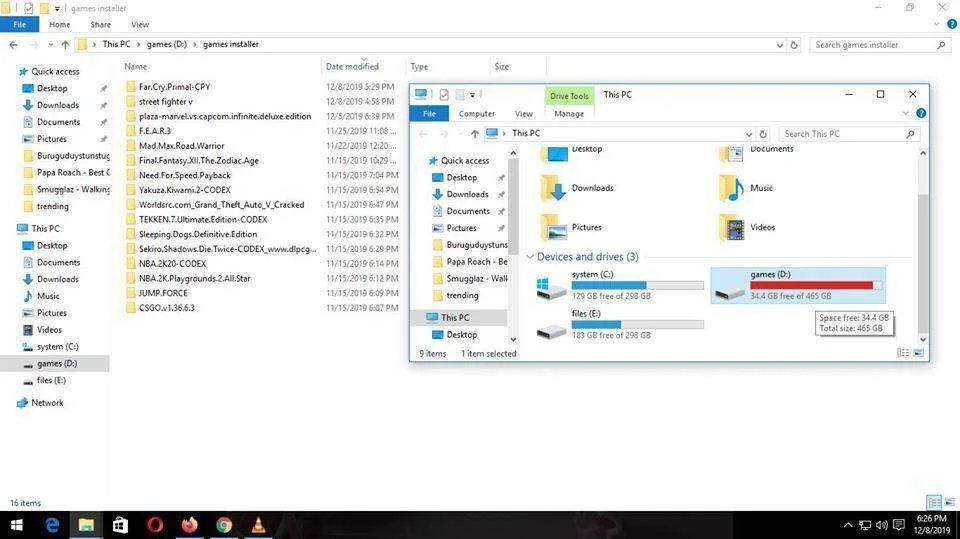Viewport: 960px width, 539px height.
Task: Switch games installer window to details view
Action: click(934, 503)
